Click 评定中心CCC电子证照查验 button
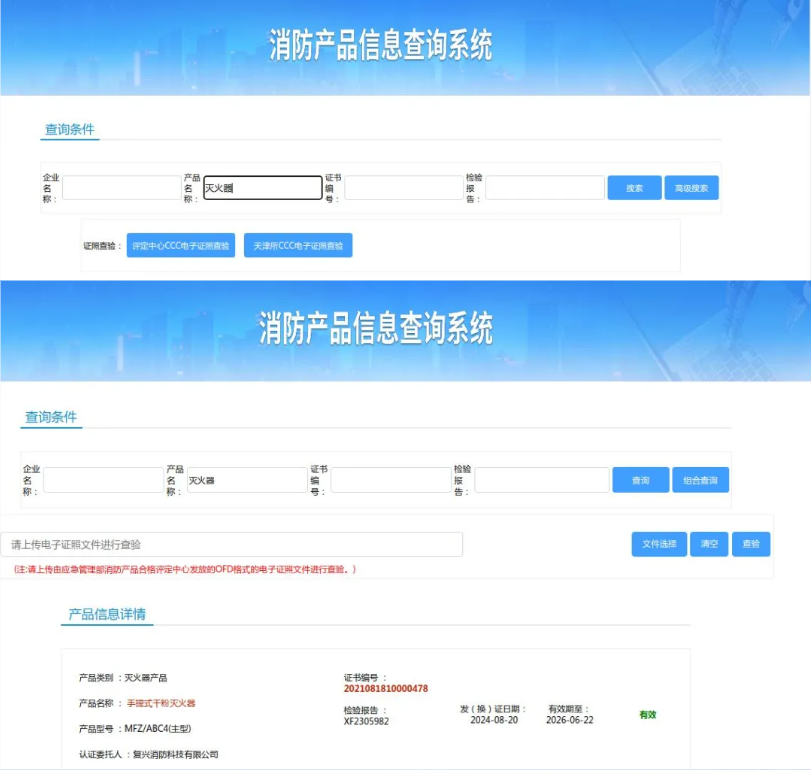Viewport: 811px width, 770px height. pyautogui.click(x=181, y=245)
